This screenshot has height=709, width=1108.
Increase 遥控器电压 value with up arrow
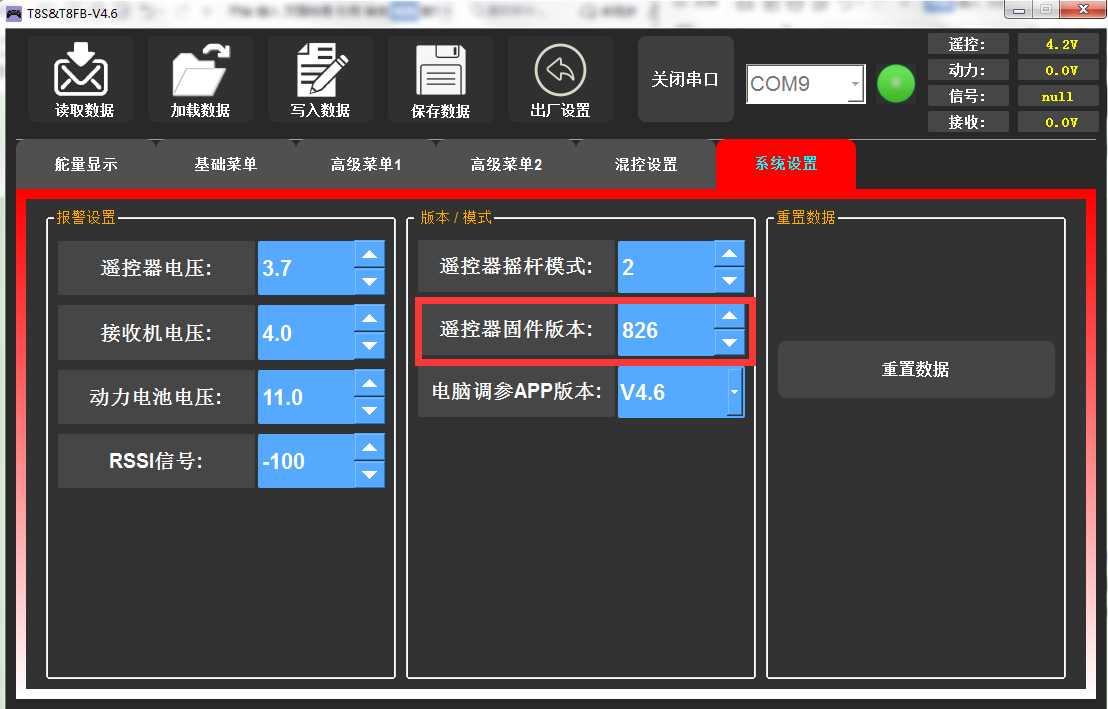[370, 255]
